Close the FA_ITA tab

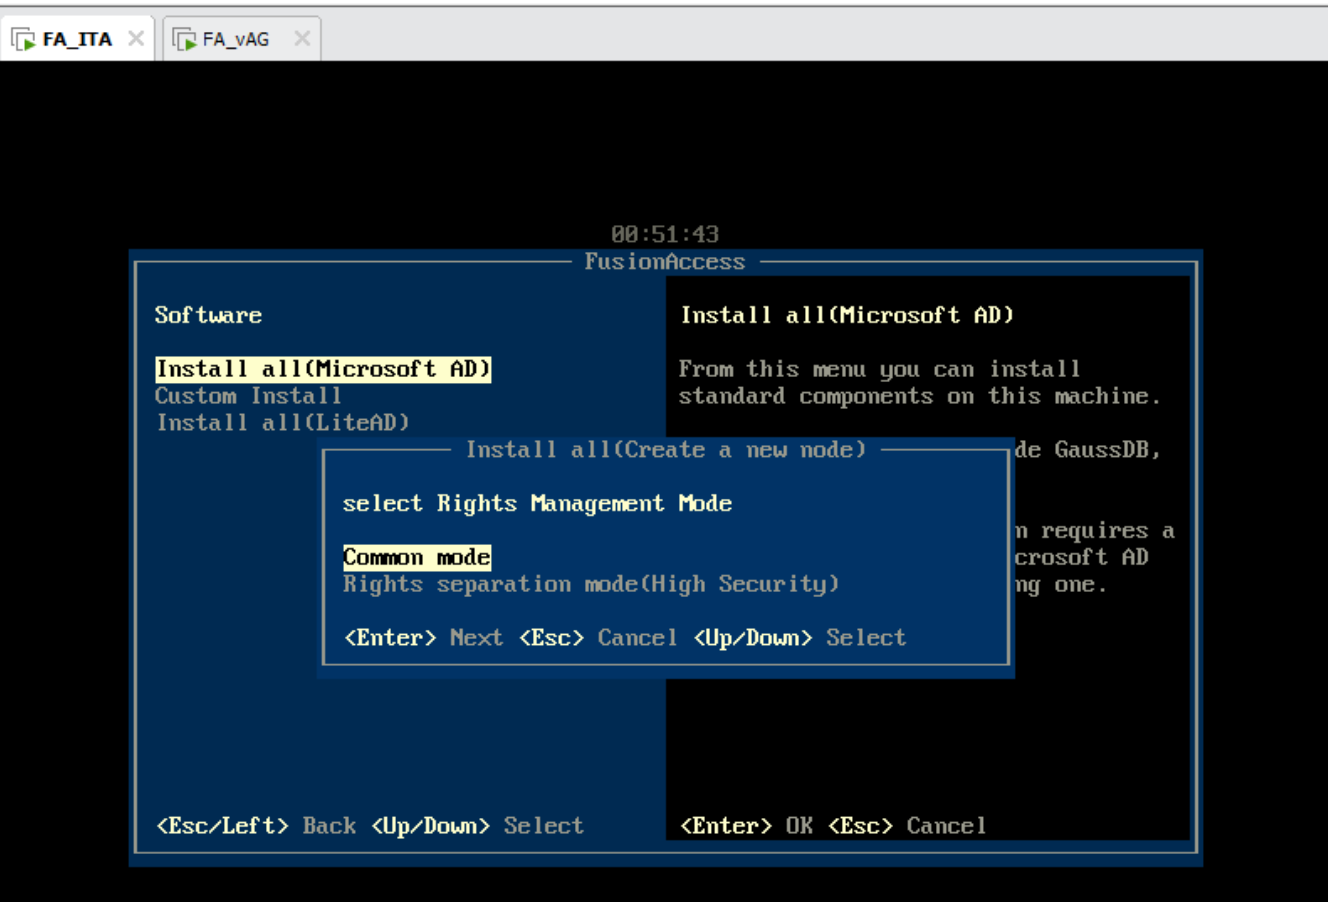136,39
